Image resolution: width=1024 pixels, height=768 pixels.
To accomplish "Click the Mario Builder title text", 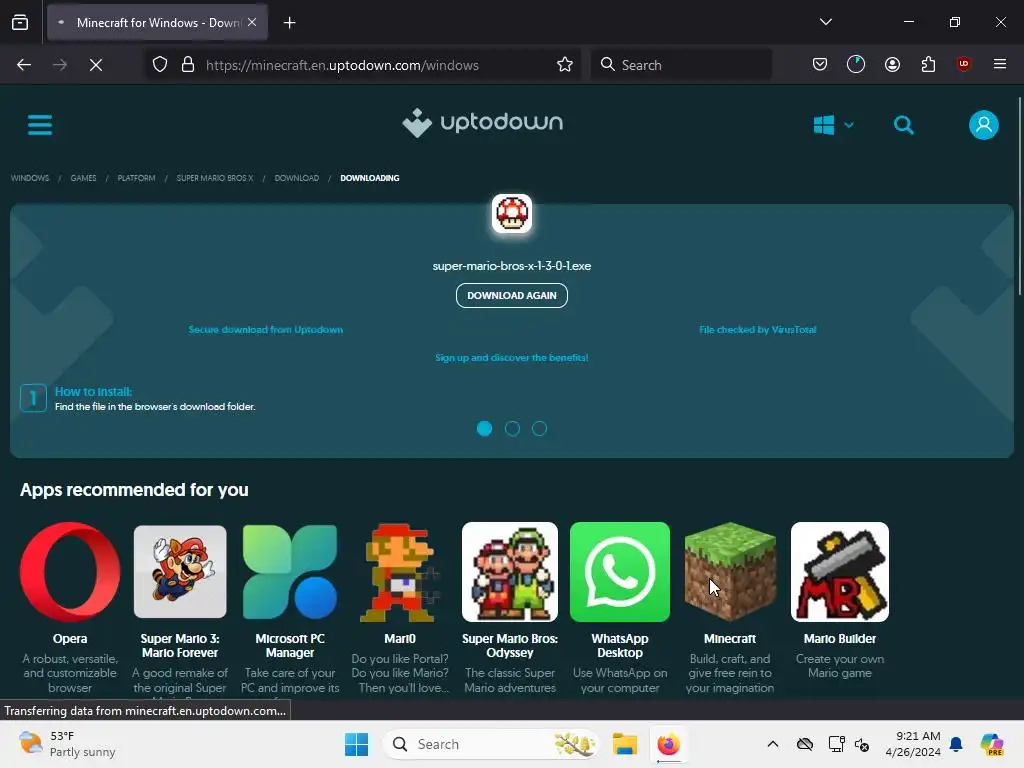I will pyautogui.click(x=840, y=639).
